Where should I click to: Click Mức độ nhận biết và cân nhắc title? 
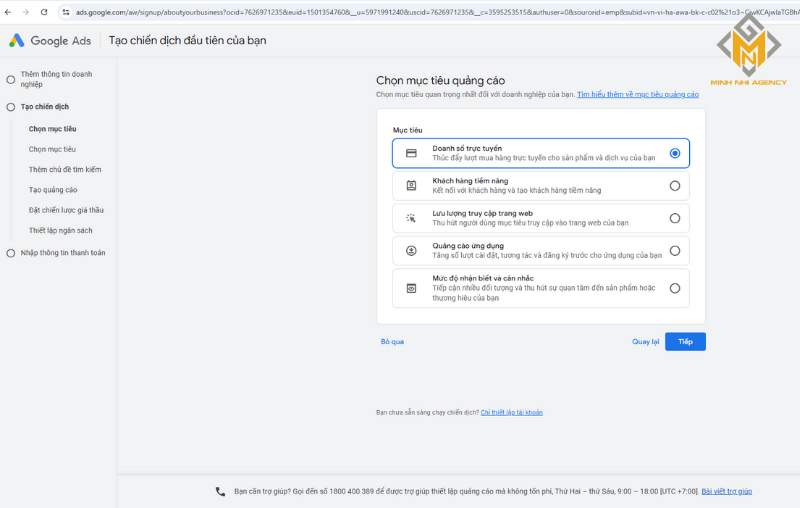point(483,278)
